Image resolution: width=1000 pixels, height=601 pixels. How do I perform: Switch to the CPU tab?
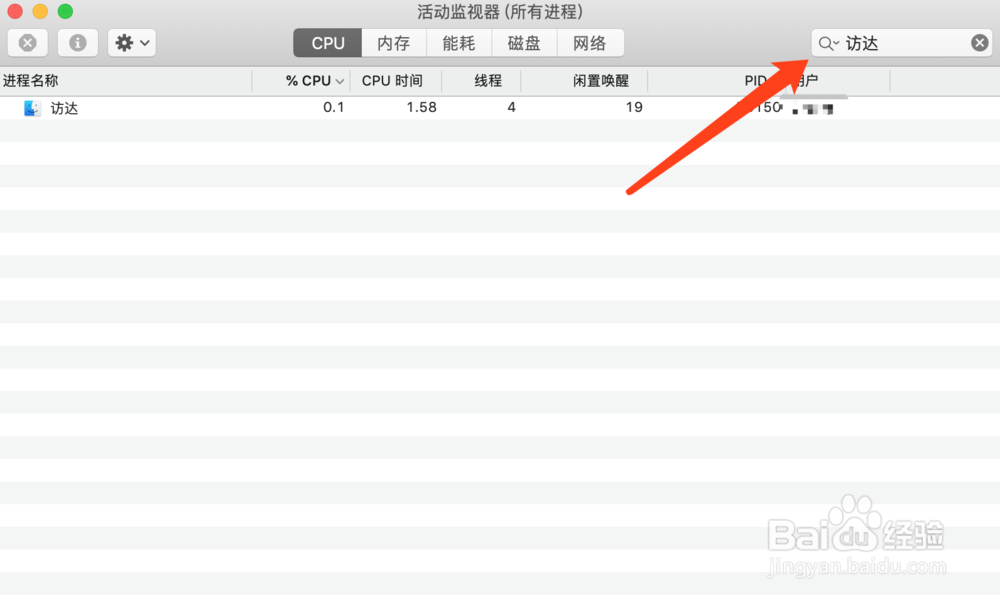pos(328,43)
